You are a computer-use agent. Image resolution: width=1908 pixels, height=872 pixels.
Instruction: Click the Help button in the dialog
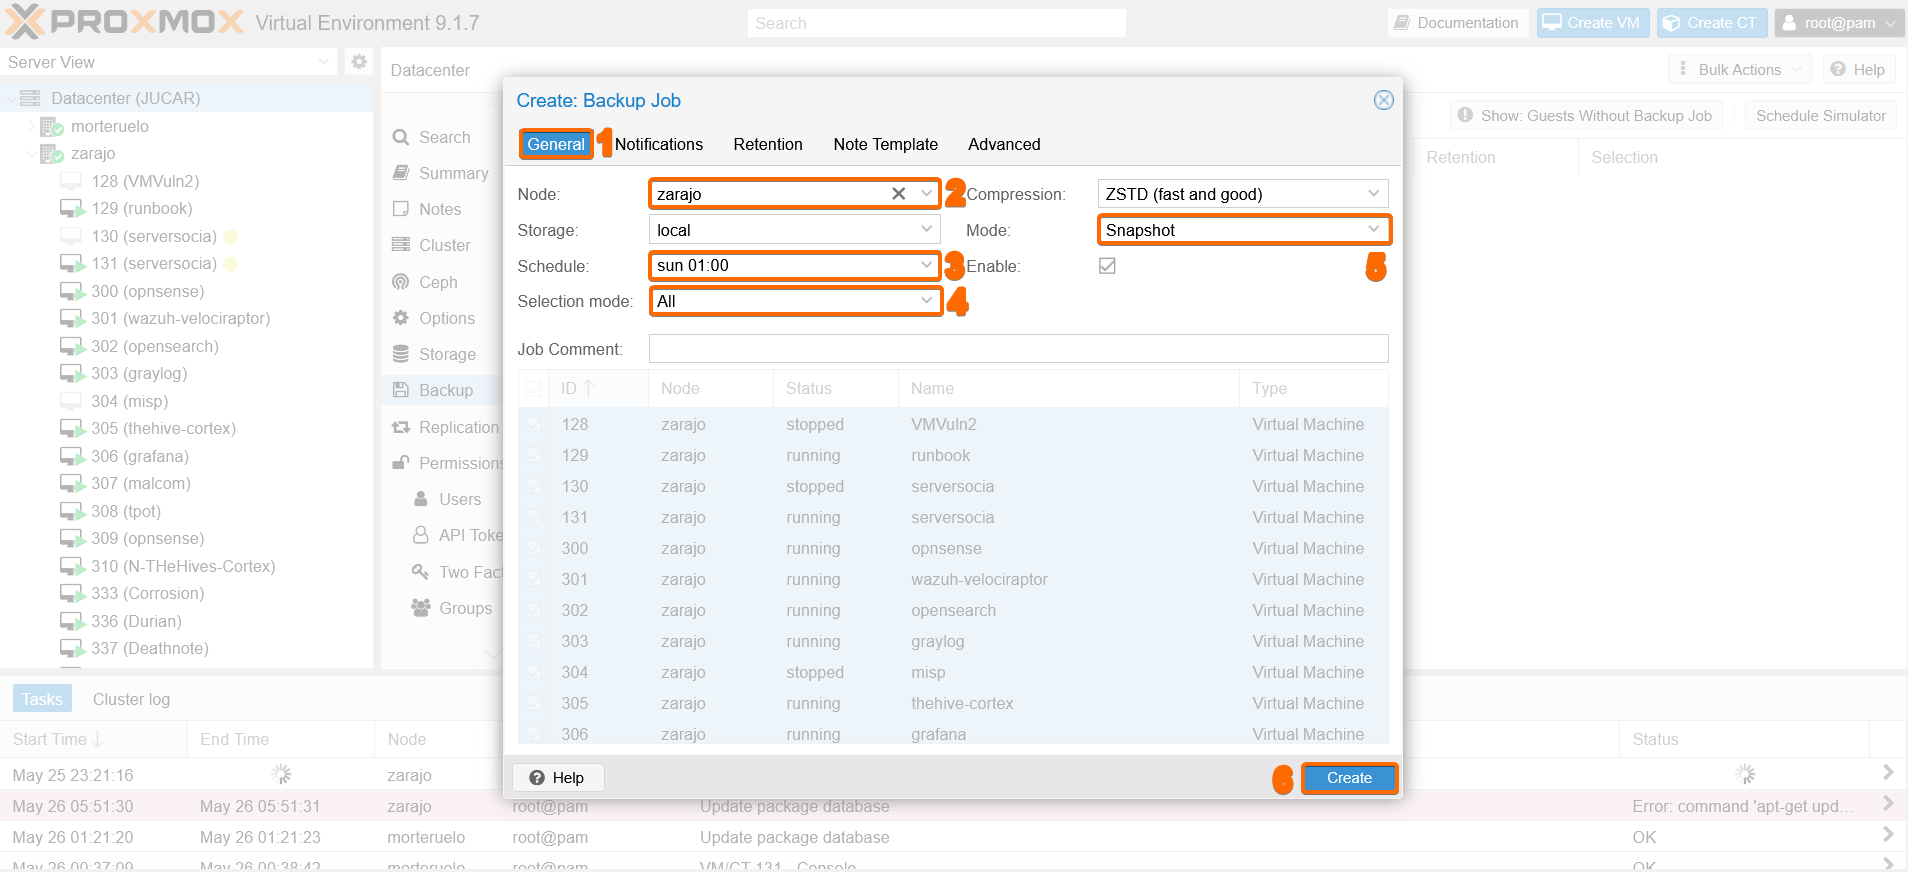pyautogui.click(x=558, y=778)
